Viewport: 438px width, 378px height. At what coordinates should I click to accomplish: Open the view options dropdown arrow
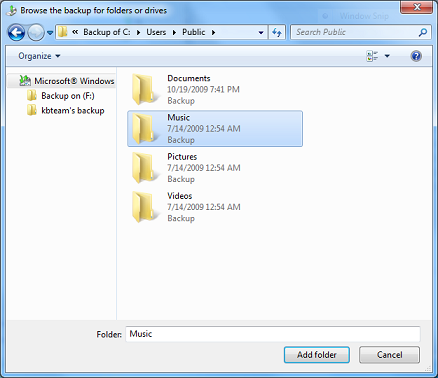coord(387,56)
